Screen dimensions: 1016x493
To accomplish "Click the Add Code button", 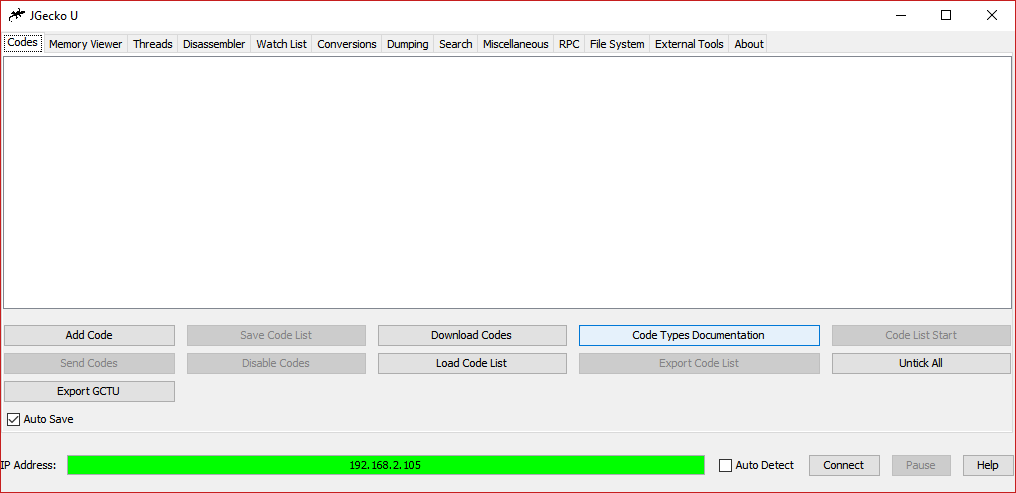I will click(89, 336).
